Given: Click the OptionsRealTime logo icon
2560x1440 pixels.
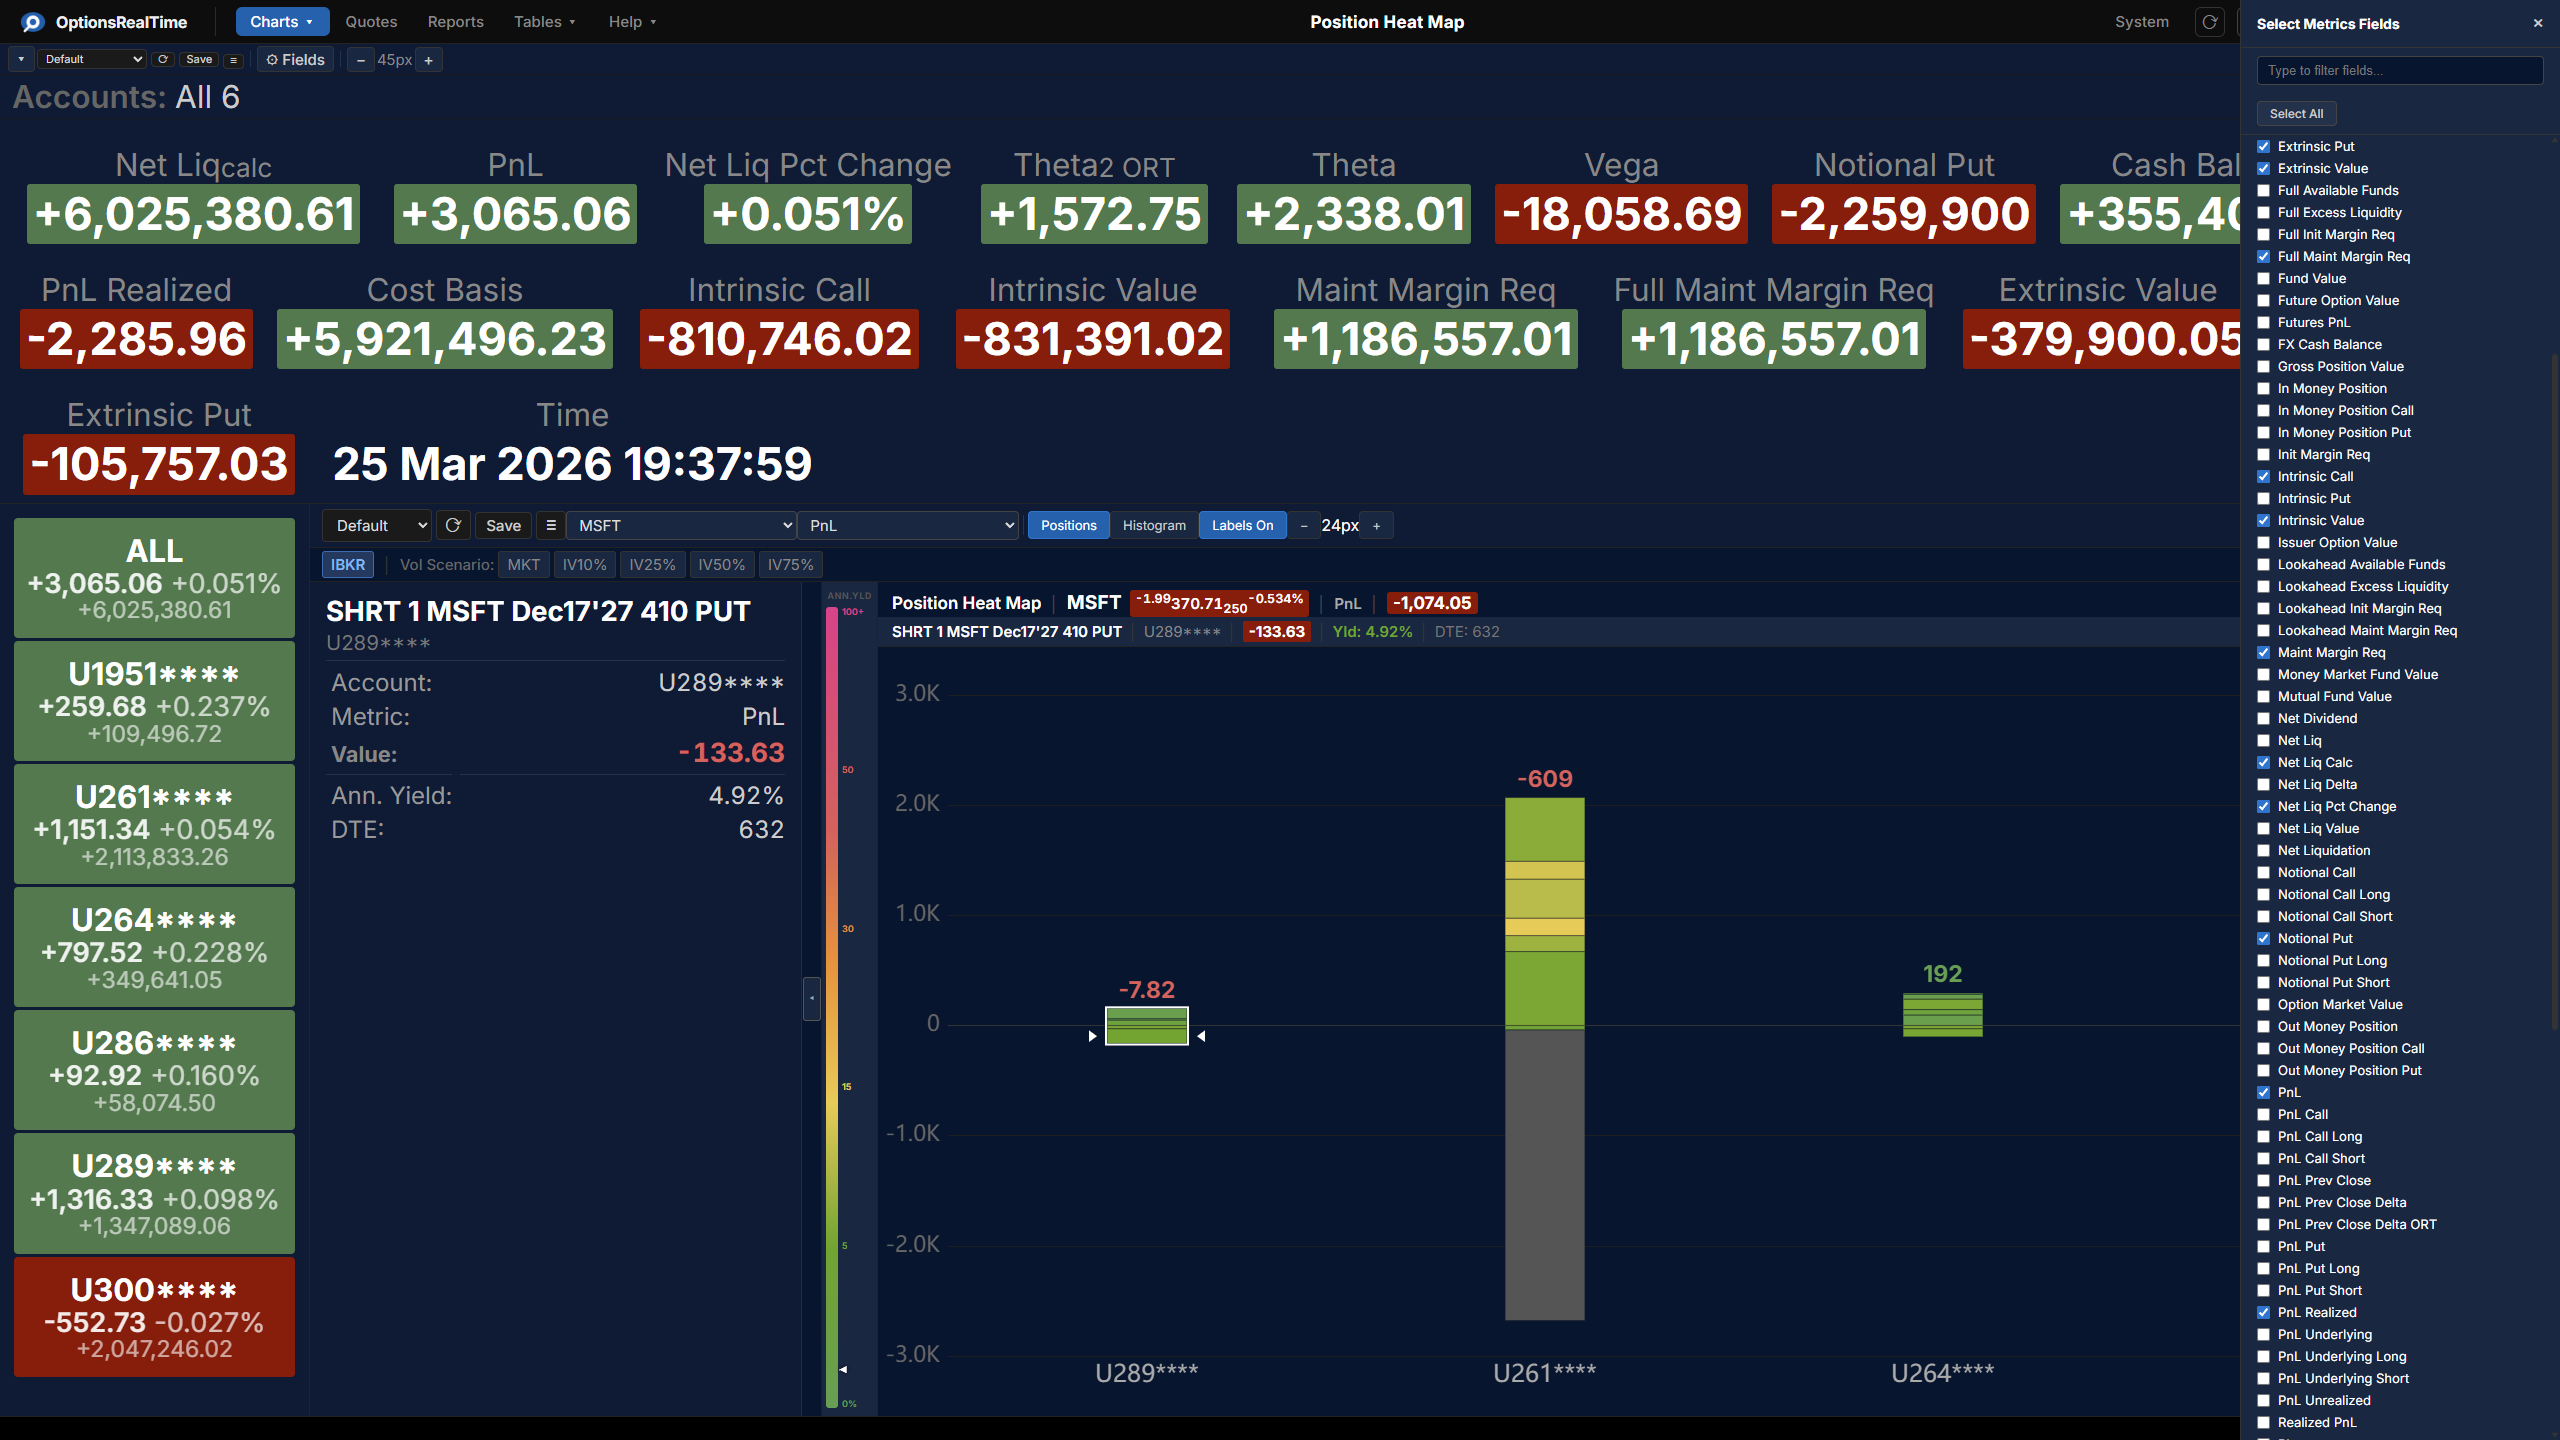Looking at the screenshot, I should coord(32,21).
